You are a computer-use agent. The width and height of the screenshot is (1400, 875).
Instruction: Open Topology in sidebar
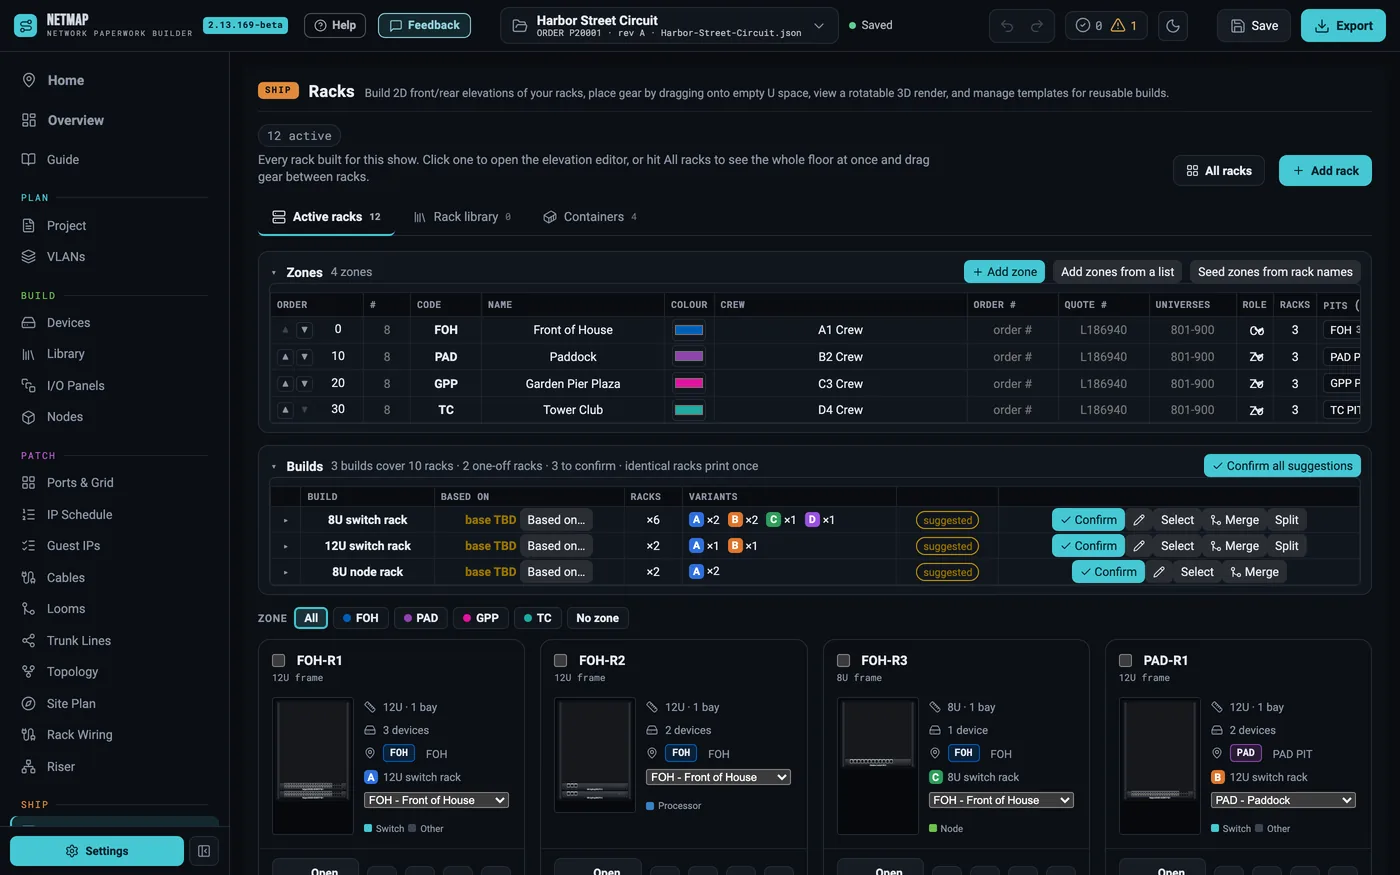(72, 672)
